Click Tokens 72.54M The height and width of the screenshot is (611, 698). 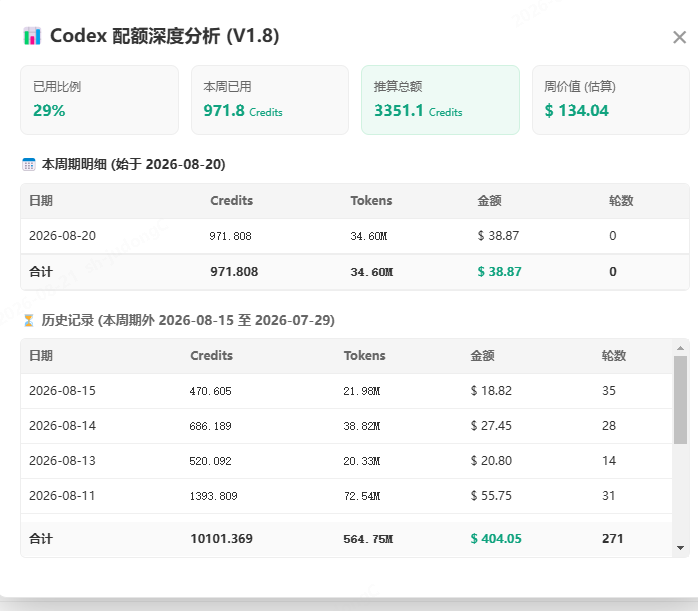pyautogui.click(x=361, y=496)
